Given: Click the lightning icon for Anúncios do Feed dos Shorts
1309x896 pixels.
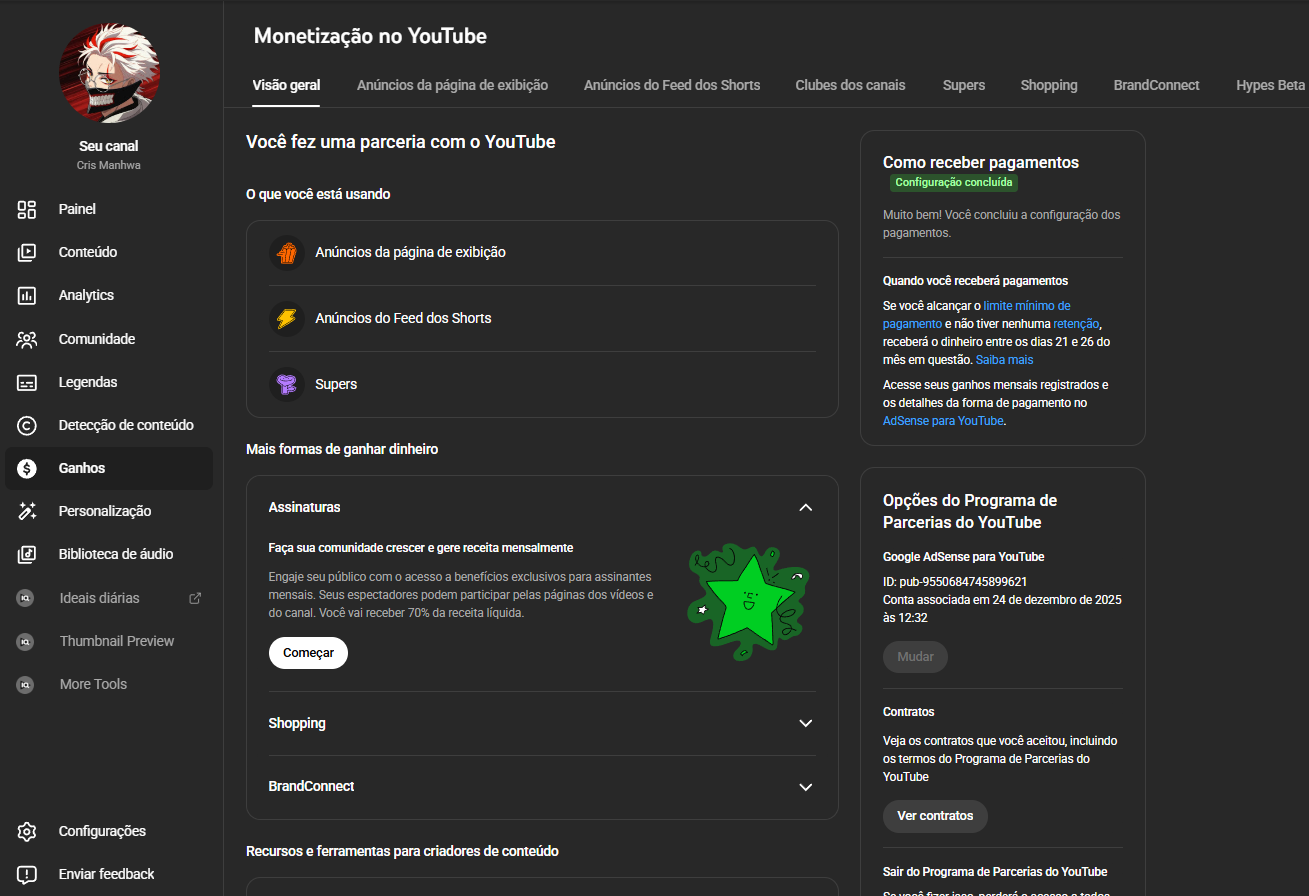Looking at the screenshot, I should tap(286, 318).
